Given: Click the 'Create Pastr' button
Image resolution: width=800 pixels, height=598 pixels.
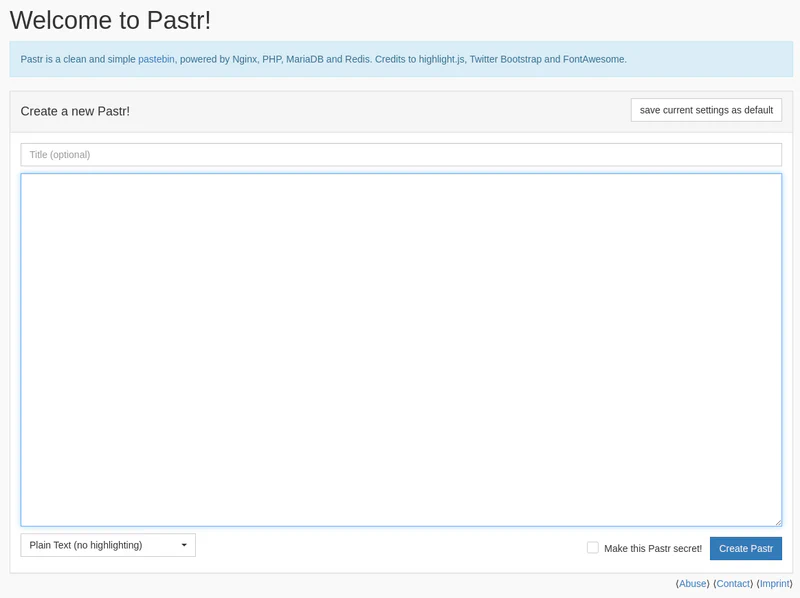Looking at the screenshot, I should pos(746,548).
